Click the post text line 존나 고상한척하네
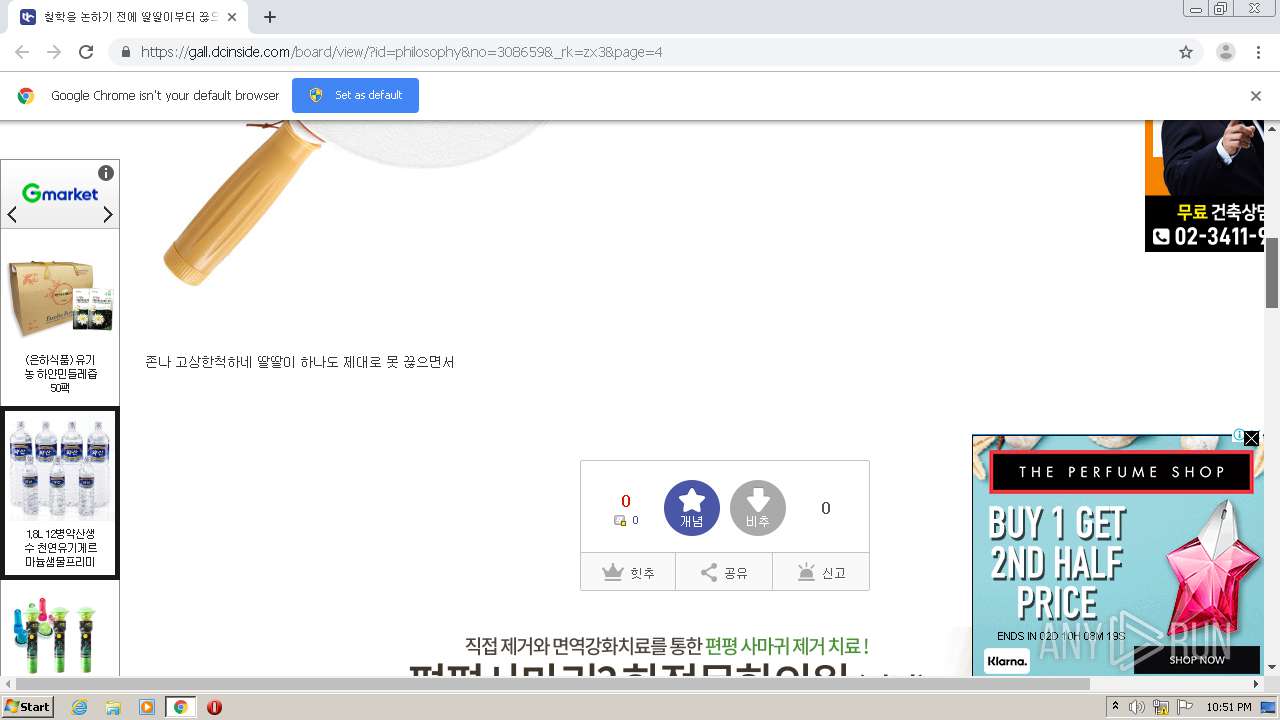 300,362
